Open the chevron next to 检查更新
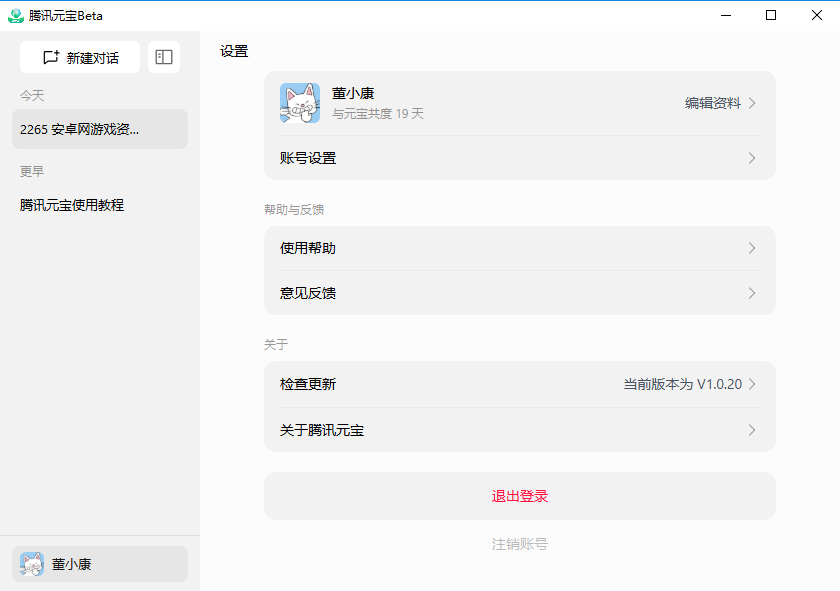 coord(752,384)
